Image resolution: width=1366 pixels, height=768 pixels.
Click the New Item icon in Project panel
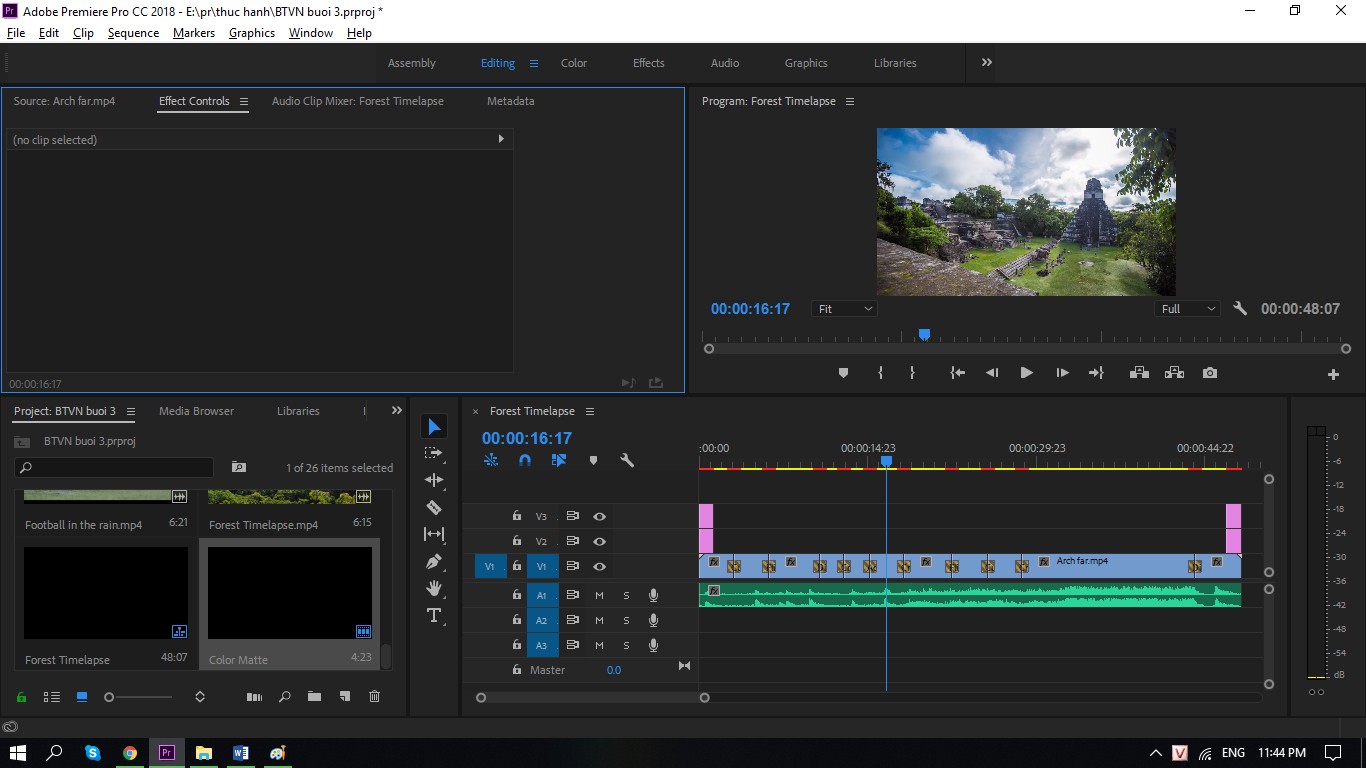coord(344,697)
